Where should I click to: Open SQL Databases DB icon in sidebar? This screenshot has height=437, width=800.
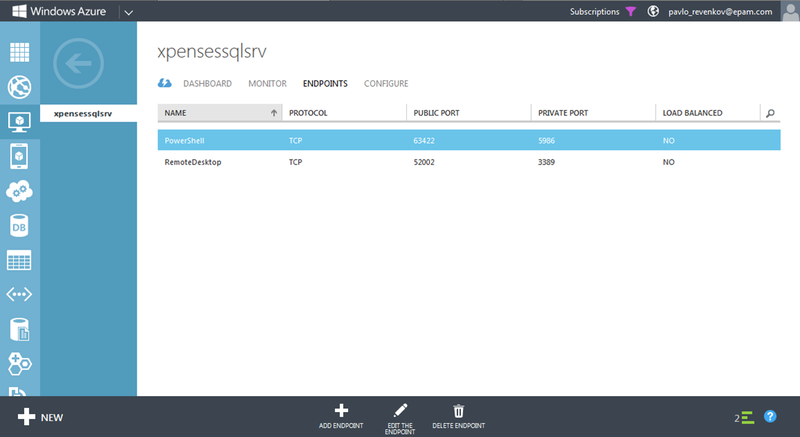pyautogui.click(x=19, y=226)
